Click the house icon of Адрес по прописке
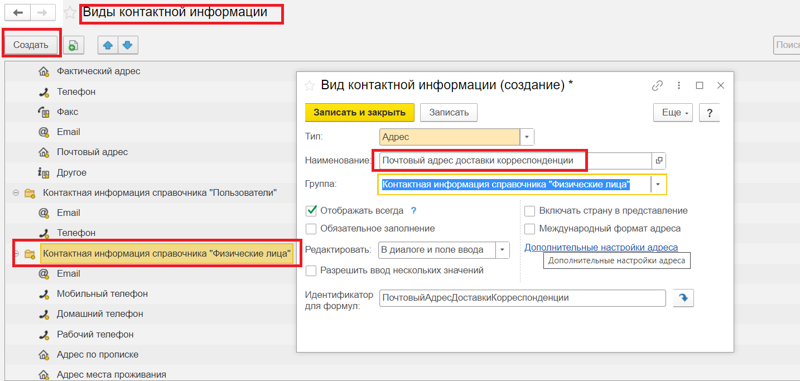This screenshot has width=800, height=381. coord(44,354)
